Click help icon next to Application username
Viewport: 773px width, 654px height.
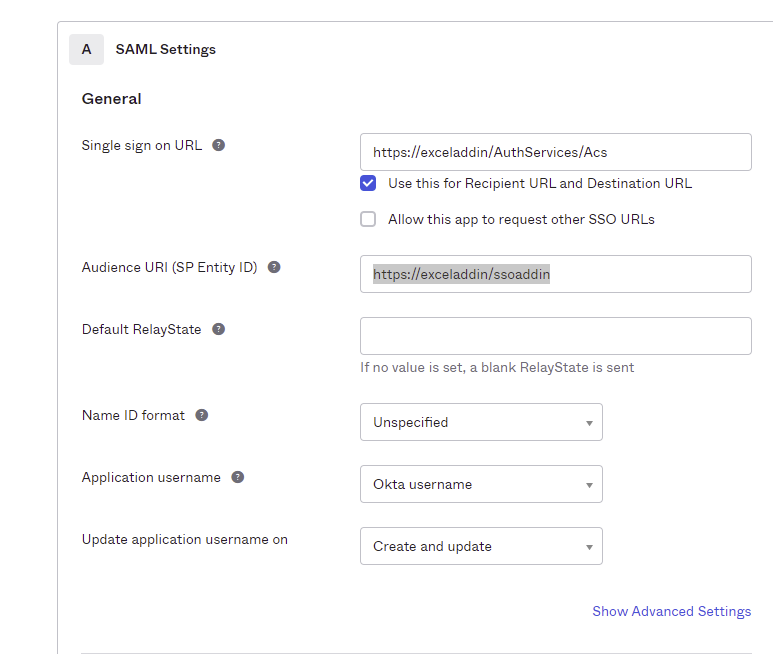[238, 477]
